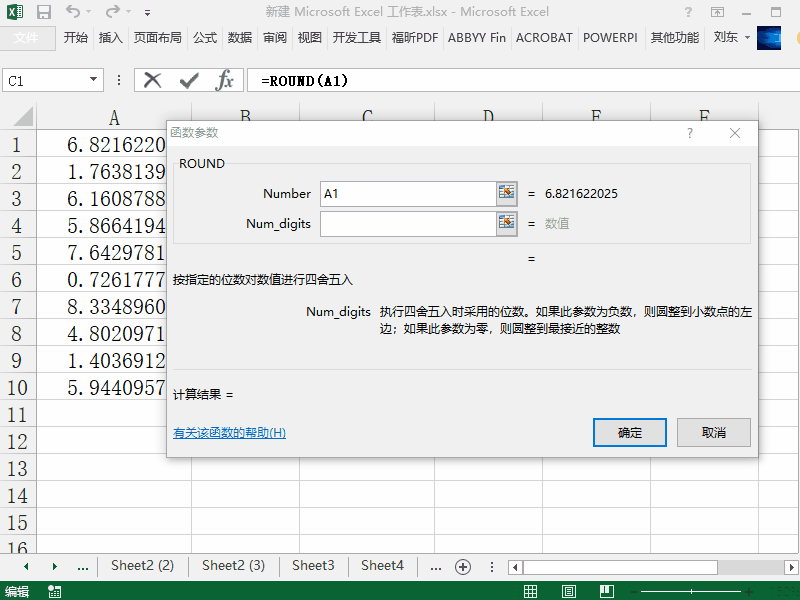Switch to Normal view icon
This screenshot has width=800, height=600.
tap(531, 592)
